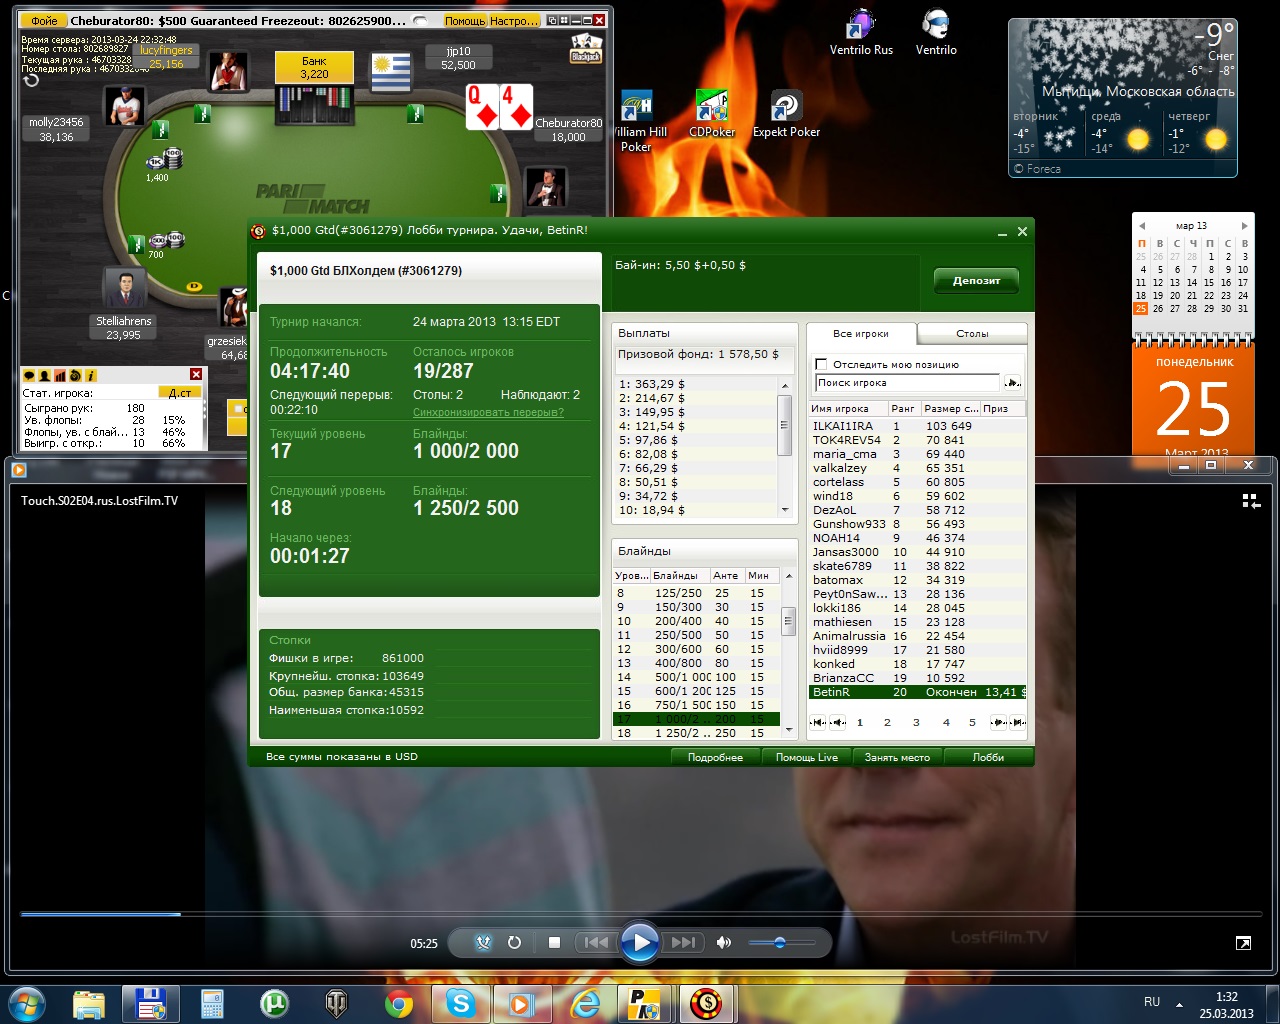Open the bar chart statistics icon
This screenshot has height=1024, width=1280.
[x=60, y=375]
